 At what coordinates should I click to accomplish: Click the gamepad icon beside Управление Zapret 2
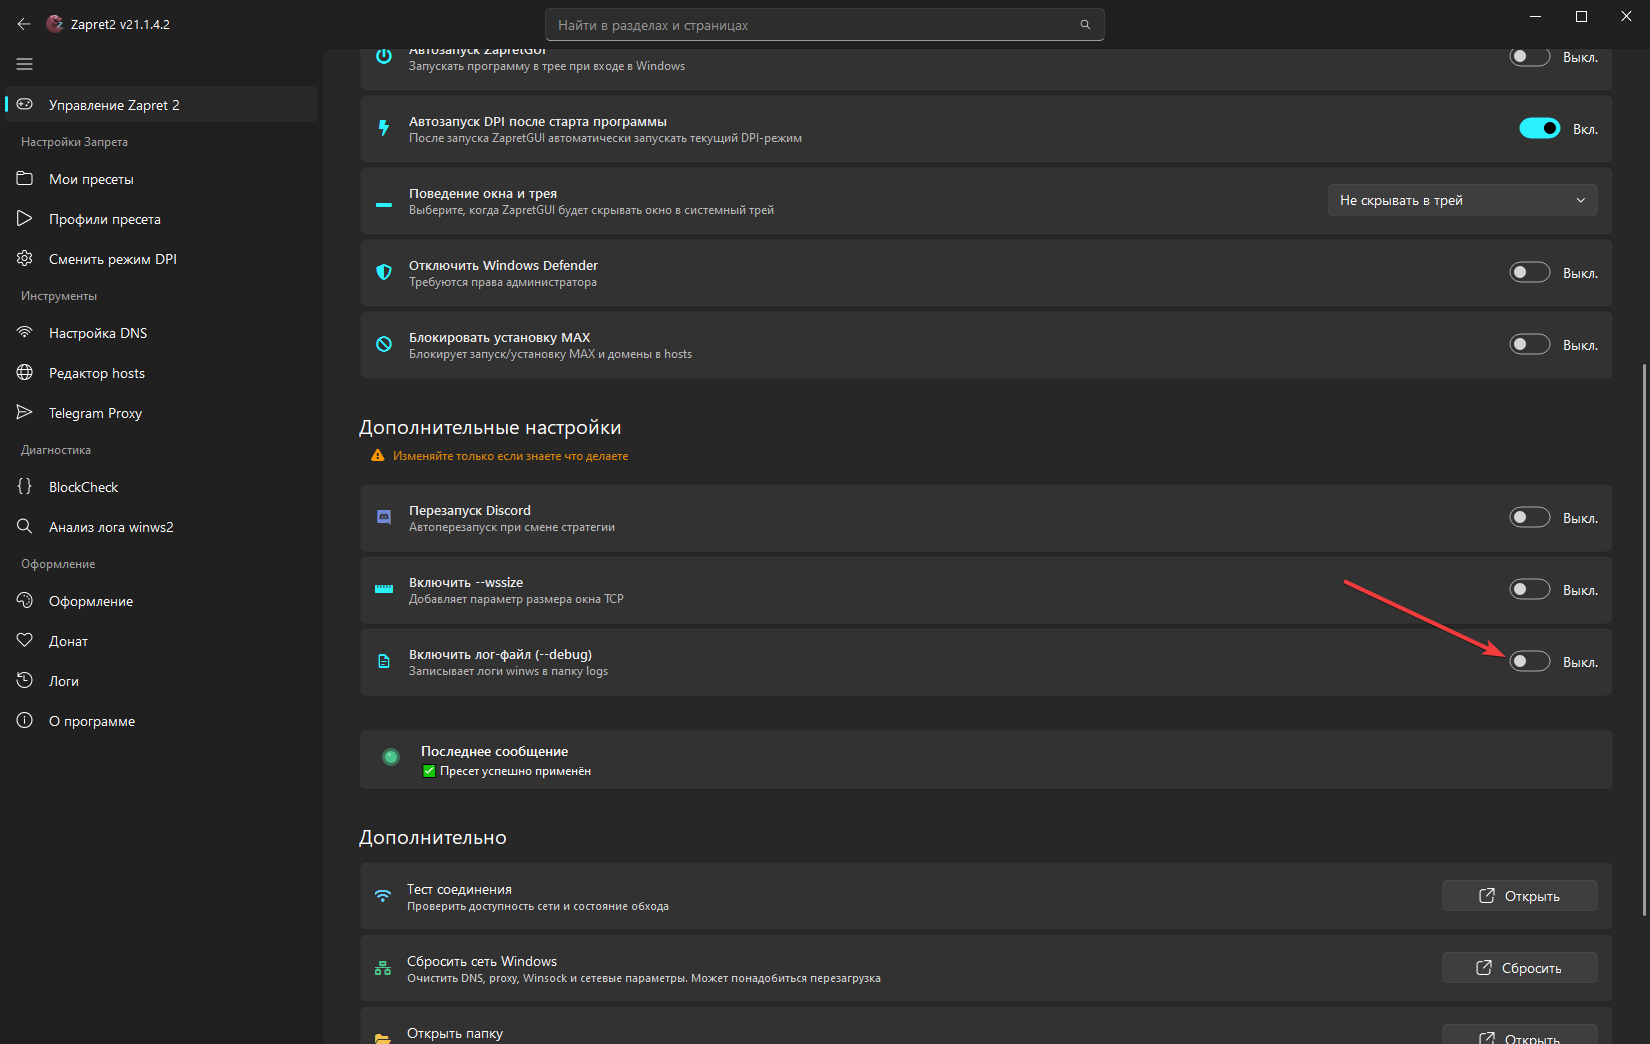click(x=25, y=104)
